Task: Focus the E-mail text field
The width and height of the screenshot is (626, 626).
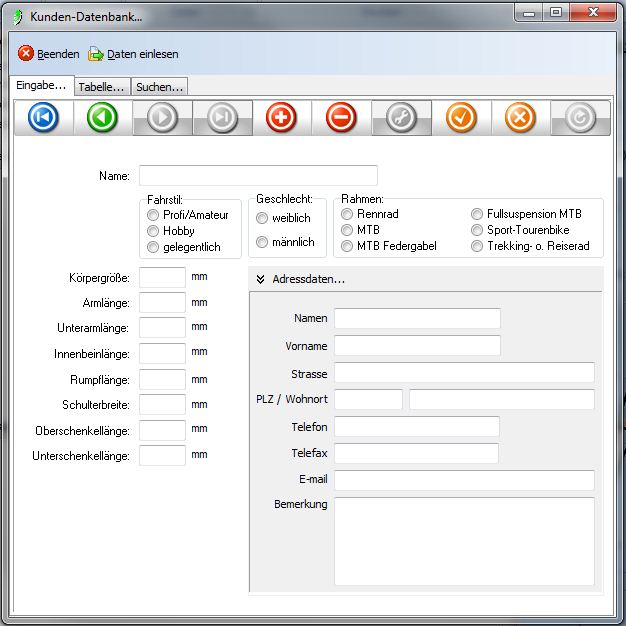Action: [x=463, y=480]
